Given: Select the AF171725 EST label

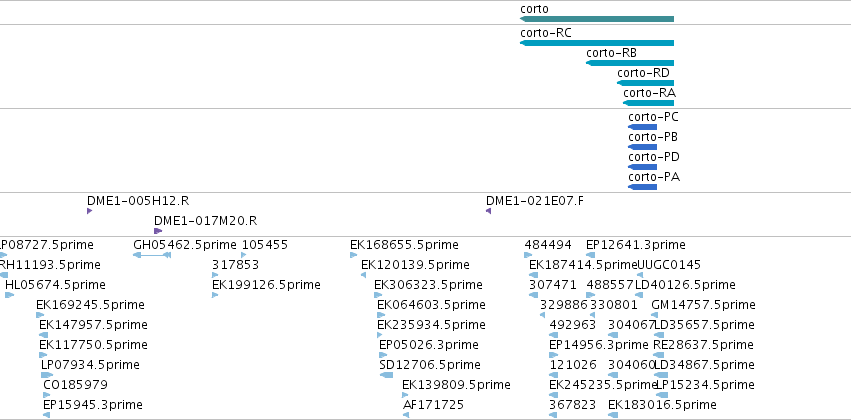Looking at the screenshot, I should point(433,405).
